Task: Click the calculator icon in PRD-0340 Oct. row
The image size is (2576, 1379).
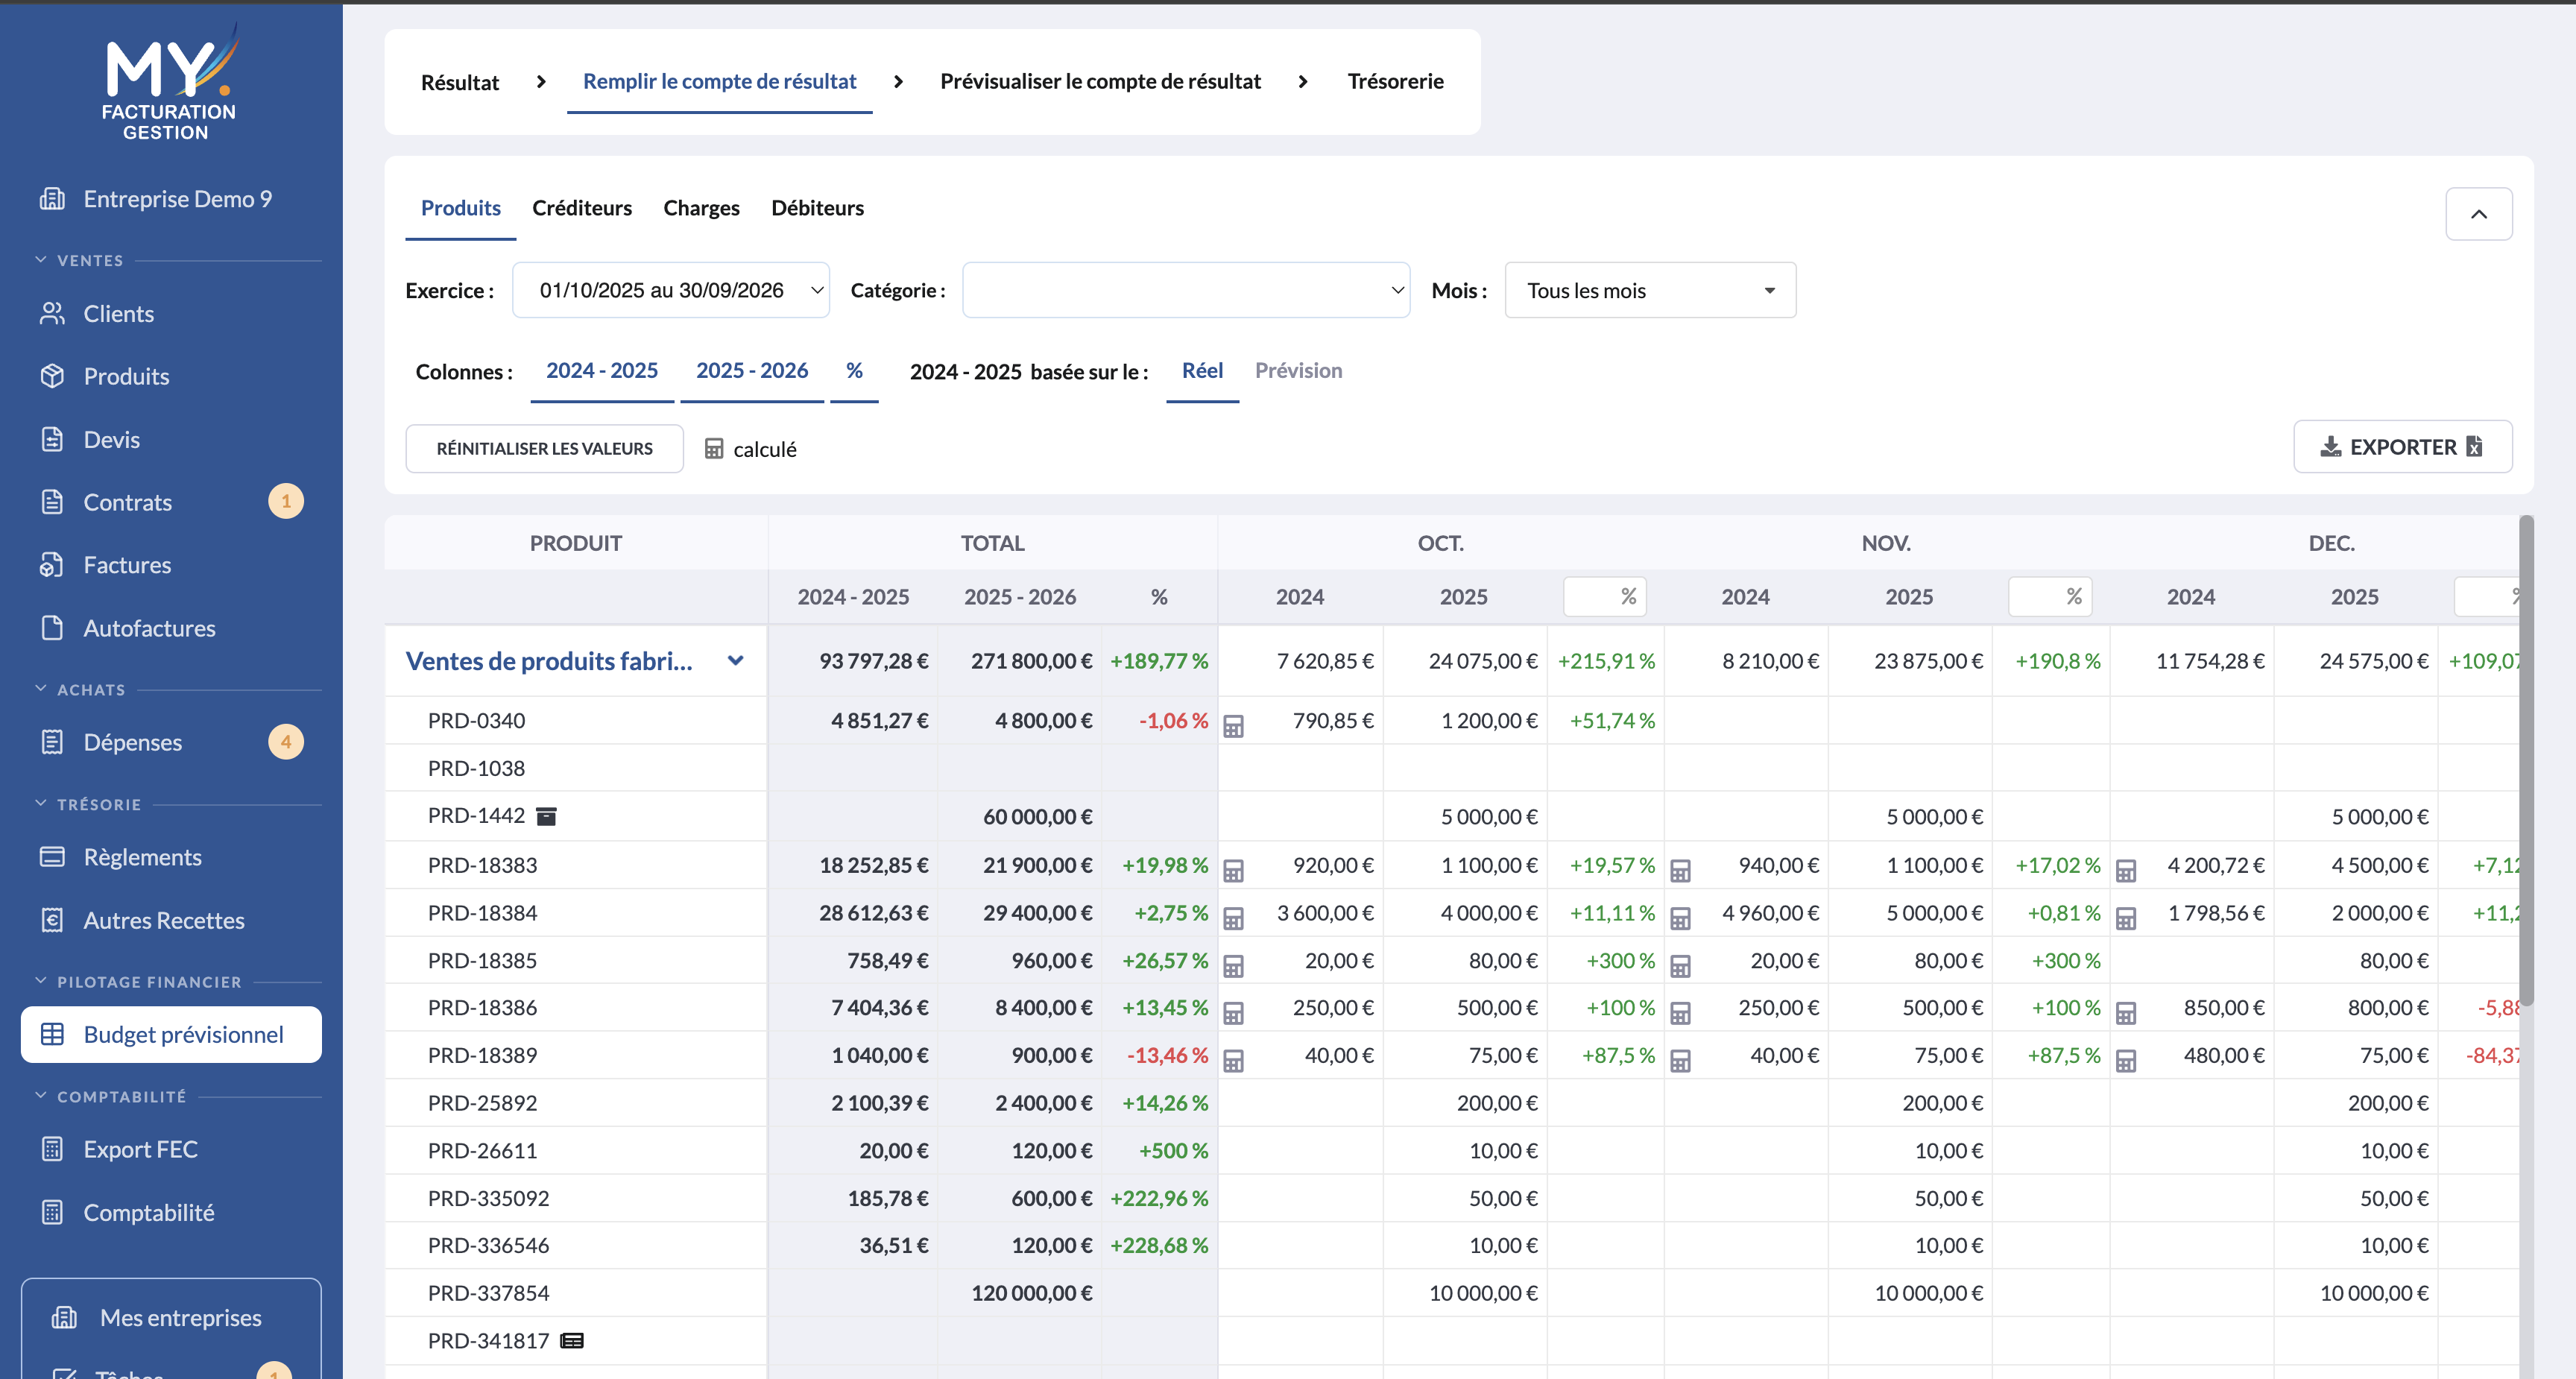Action: [x=1234, y=726]
